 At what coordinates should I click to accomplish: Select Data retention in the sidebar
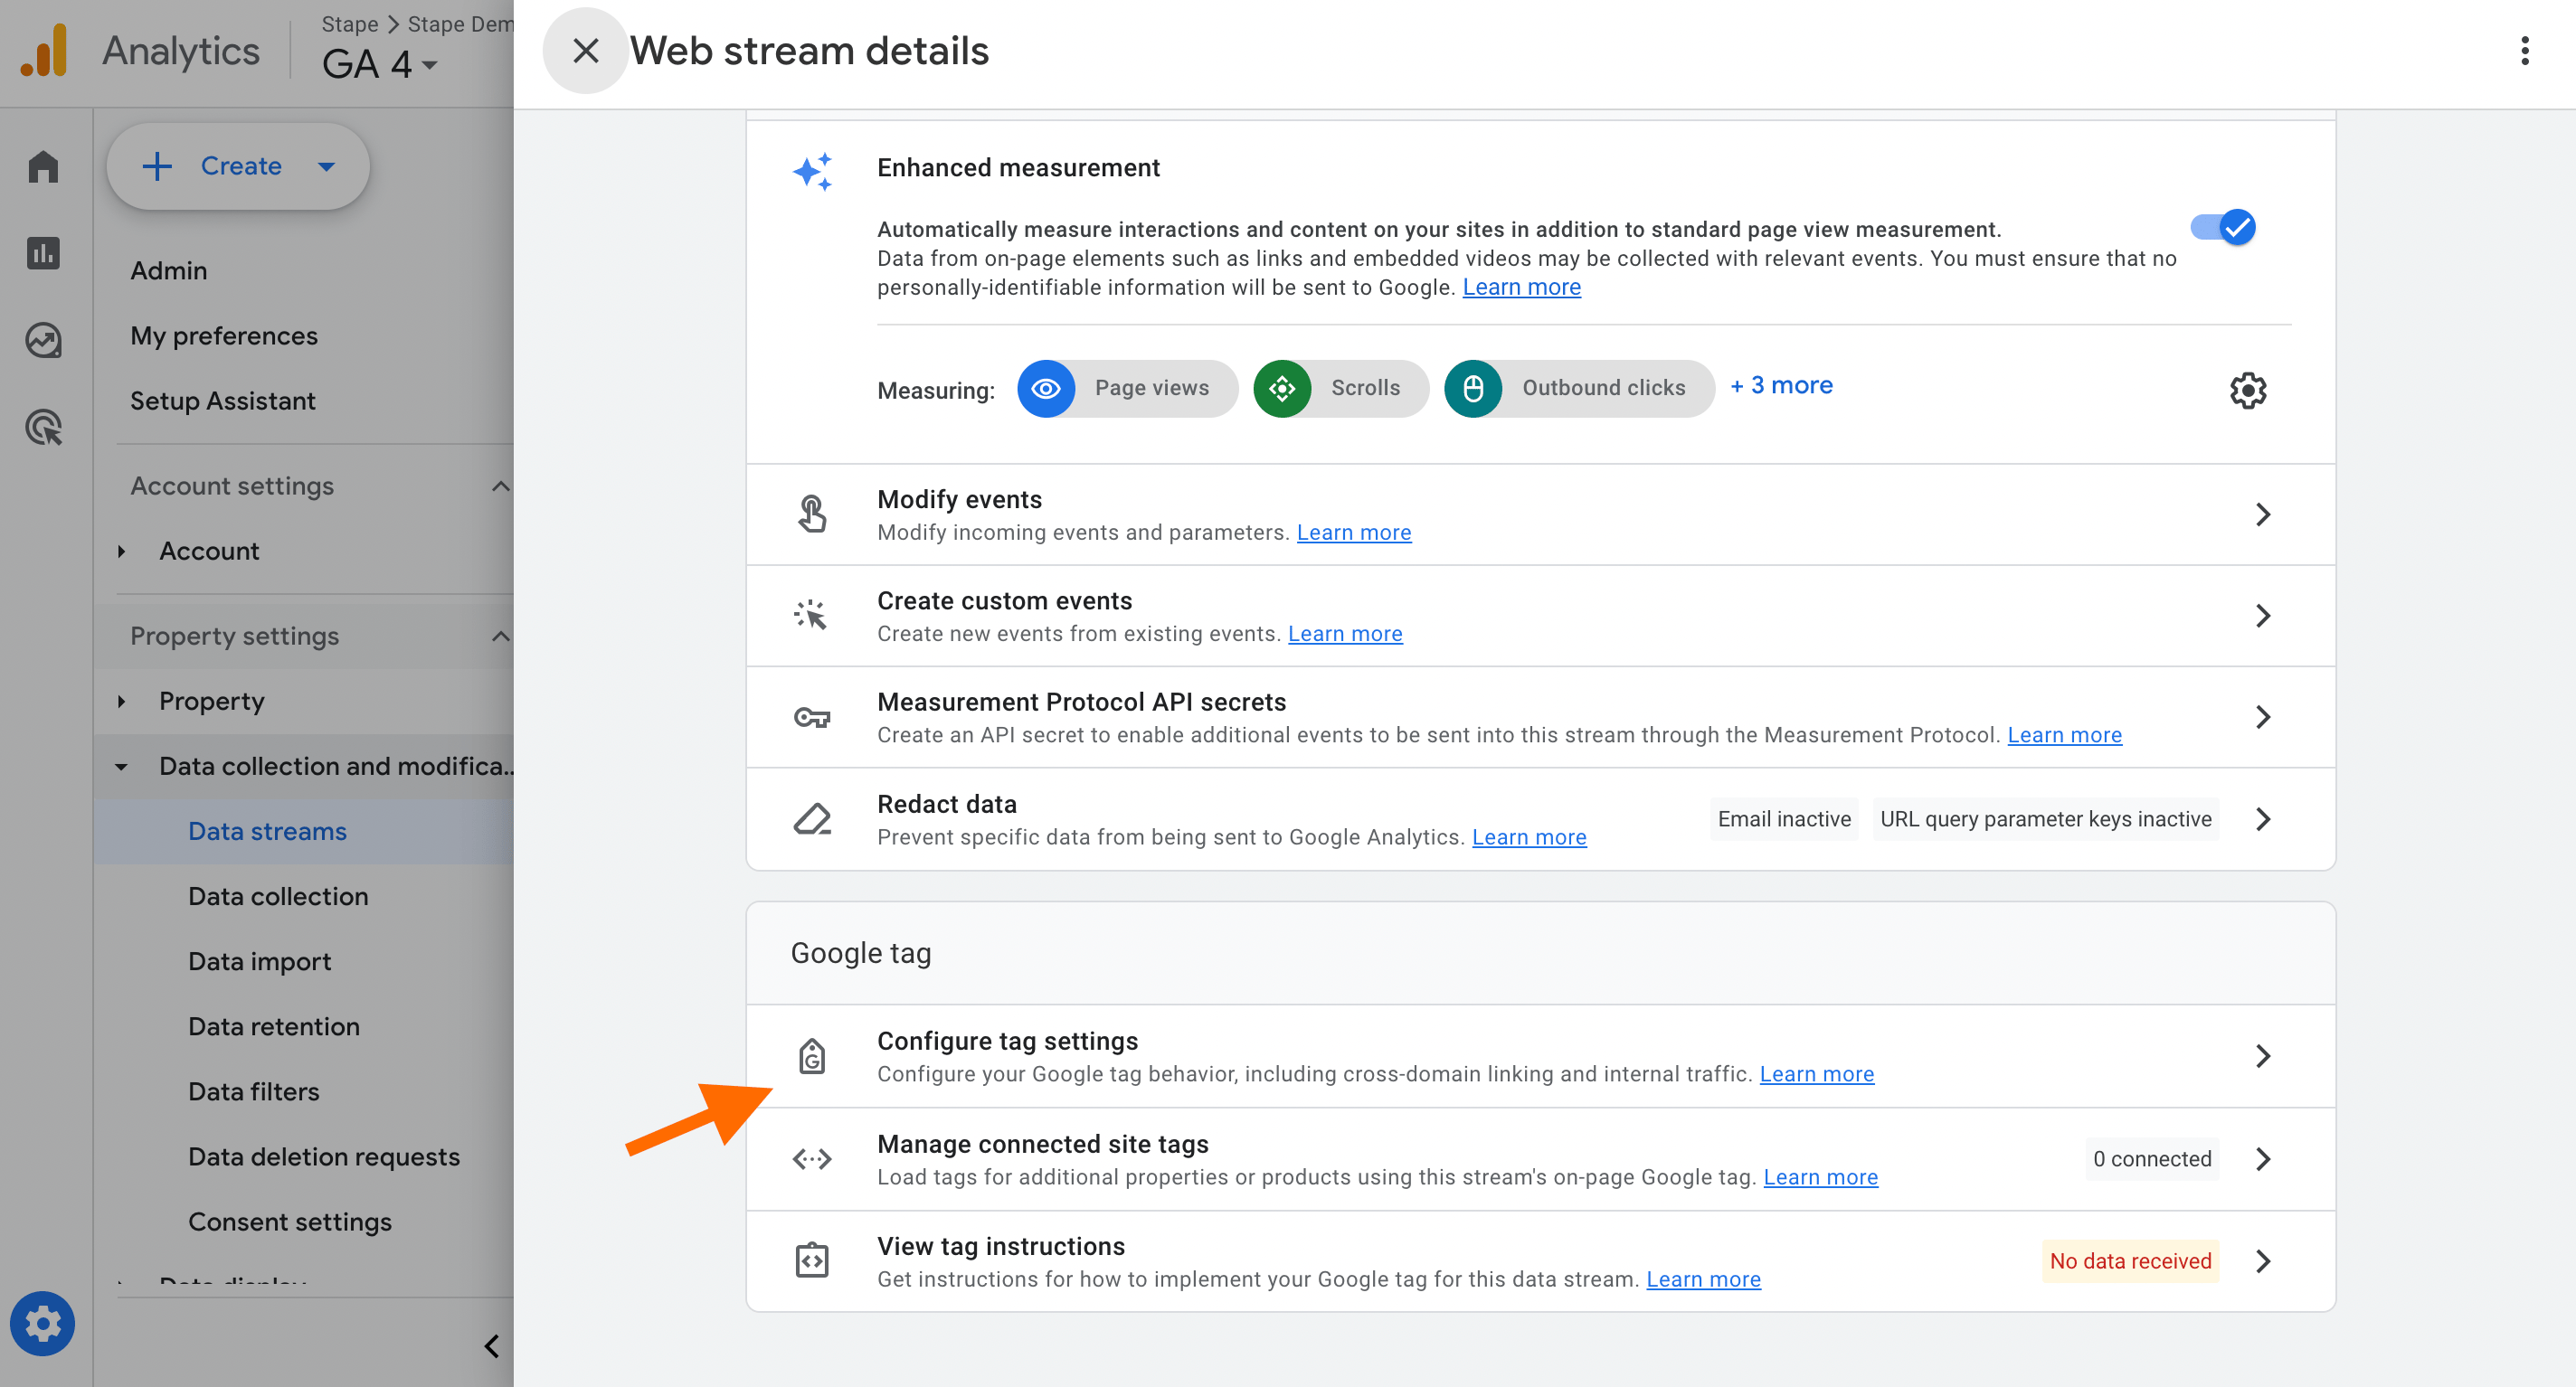click(x=273, y=1026)
